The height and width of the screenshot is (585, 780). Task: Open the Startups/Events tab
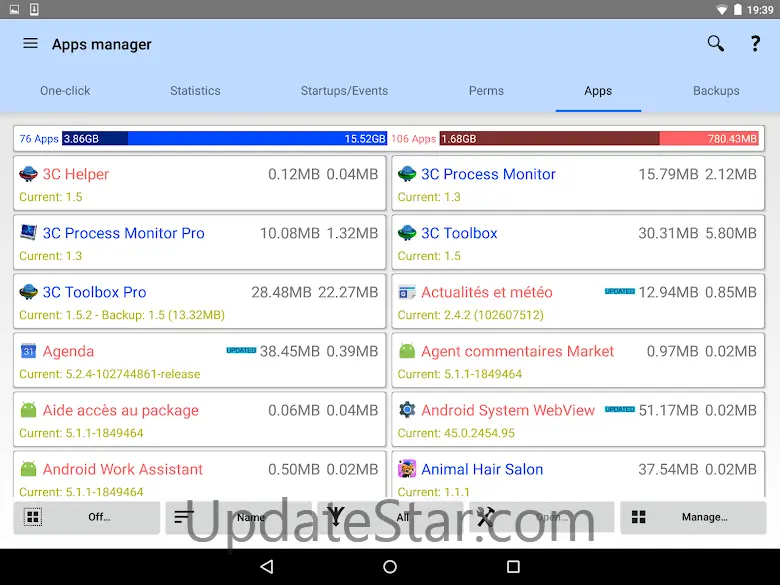[x=344, y=91]
